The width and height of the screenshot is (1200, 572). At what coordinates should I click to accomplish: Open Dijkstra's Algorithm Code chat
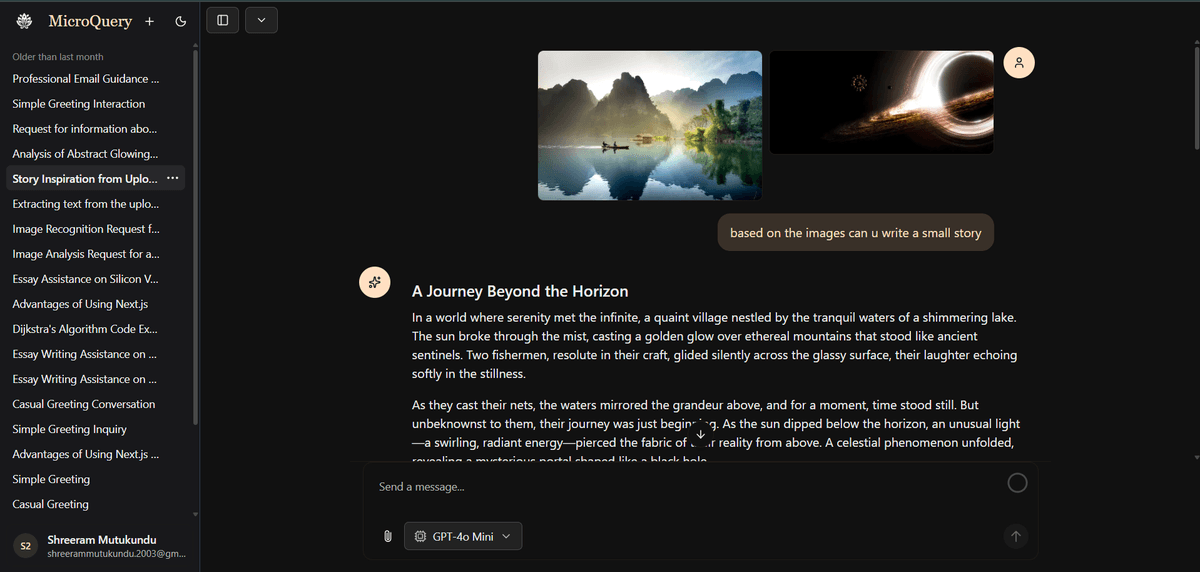(x=84, y=329)
